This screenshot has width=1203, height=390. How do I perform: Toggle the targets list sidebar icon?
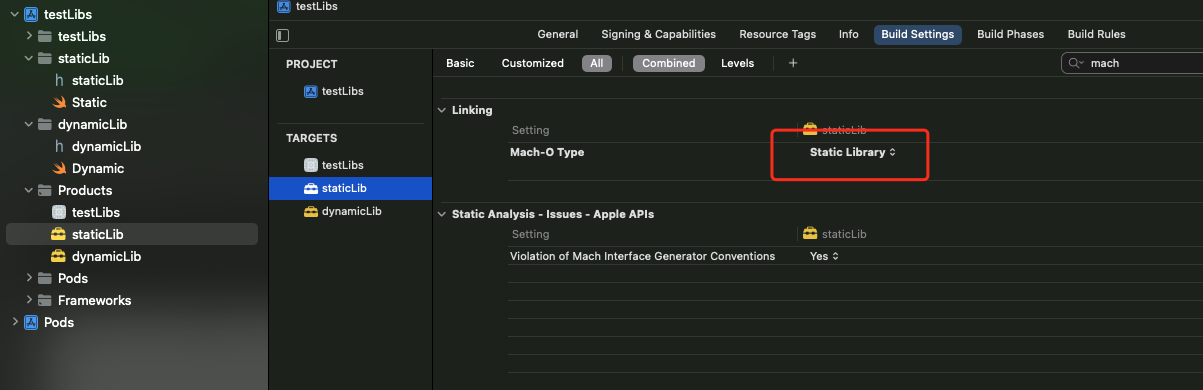[283, 35]
